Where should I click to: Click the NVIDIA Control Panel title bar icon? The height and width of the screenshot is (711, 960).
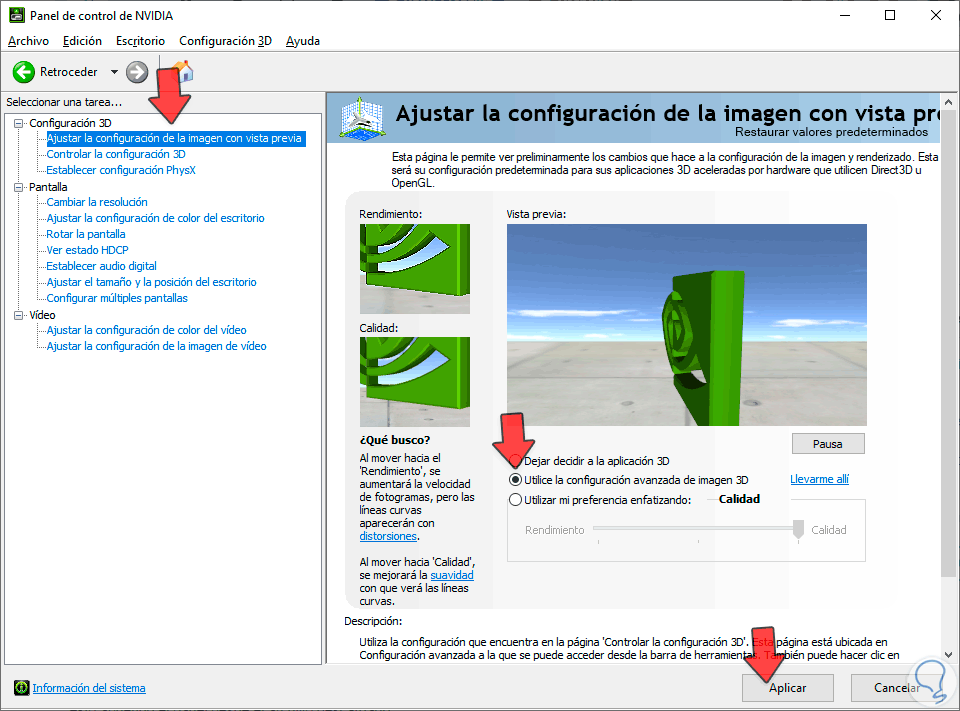click(17, 15)
